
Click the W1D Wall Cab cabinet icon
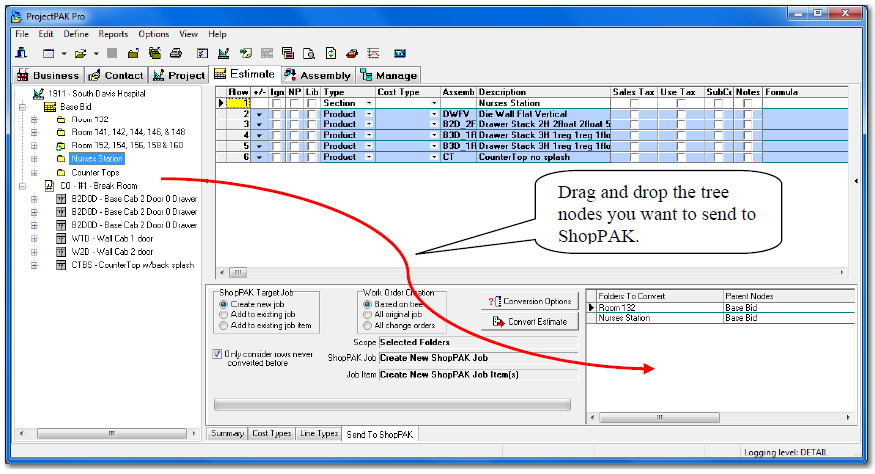[x=61, y=238]
